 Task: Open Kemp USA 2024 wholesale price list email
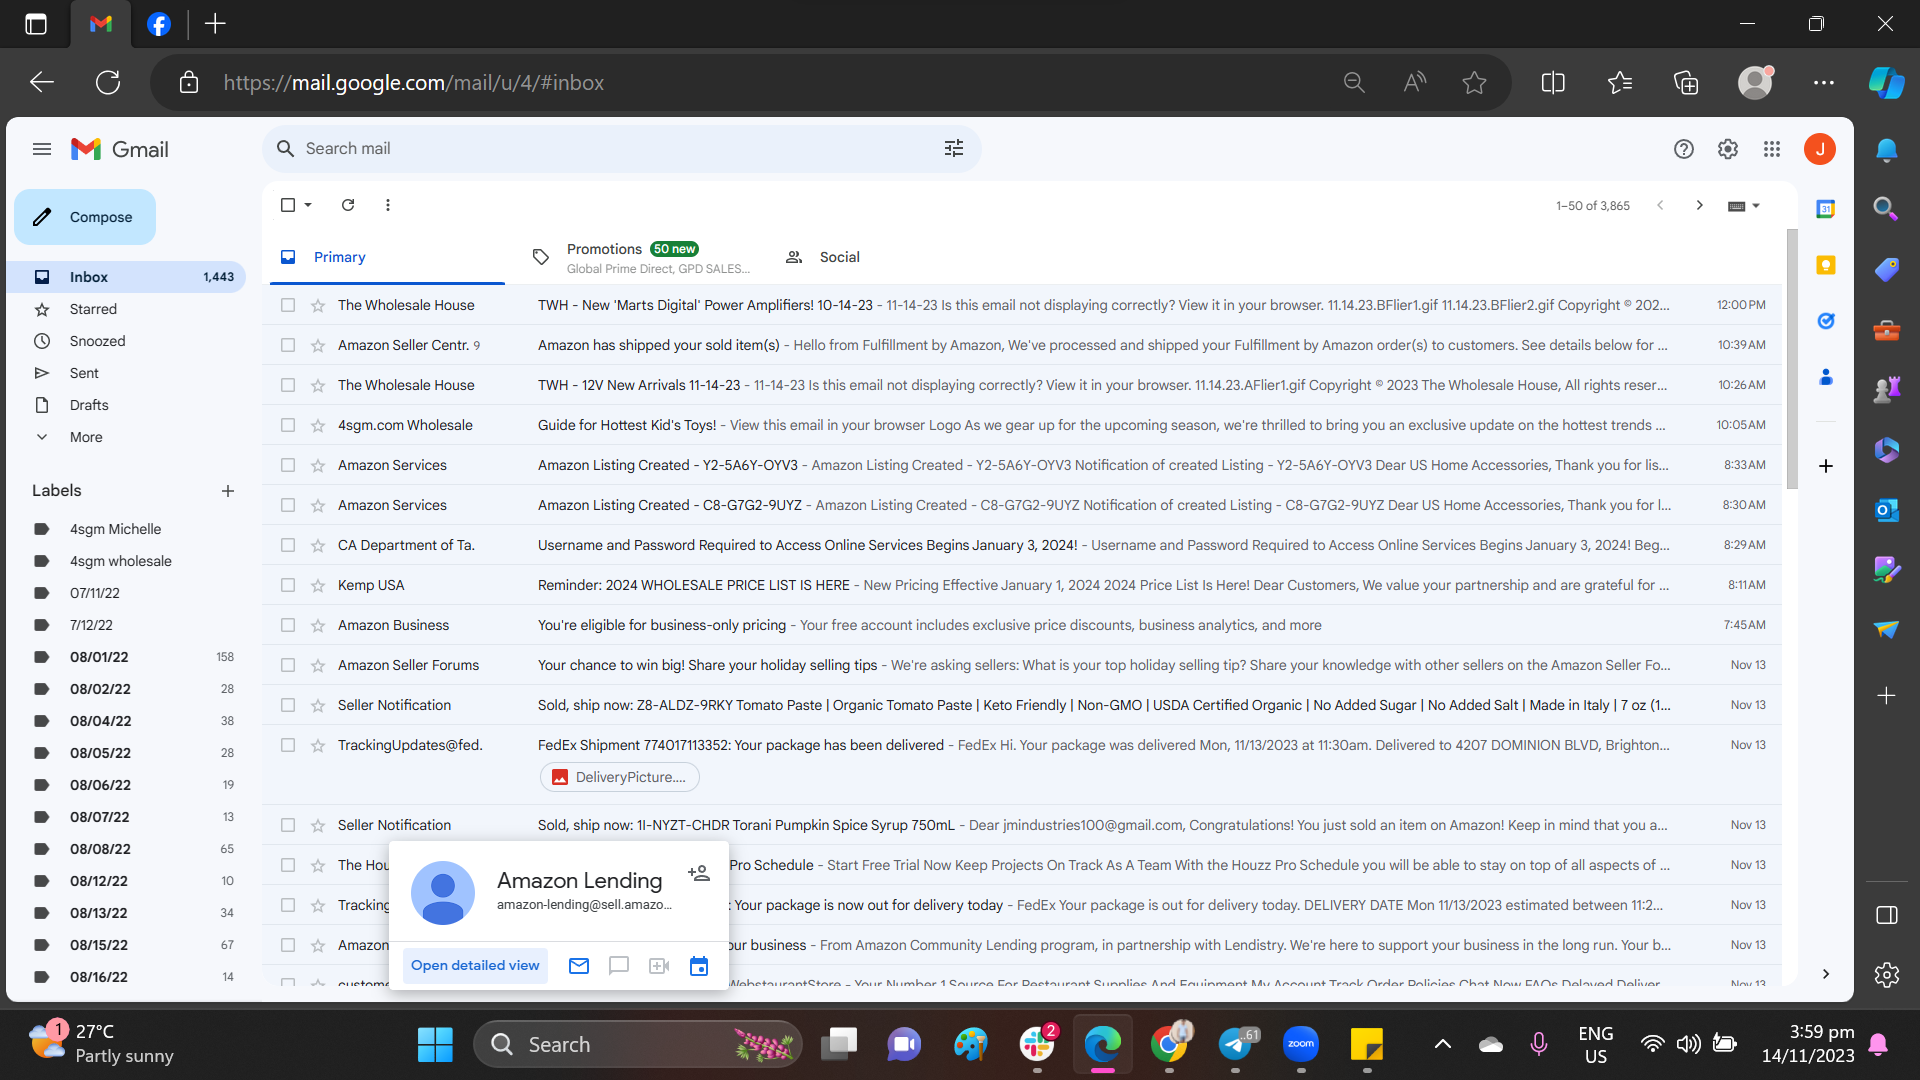1022,585
